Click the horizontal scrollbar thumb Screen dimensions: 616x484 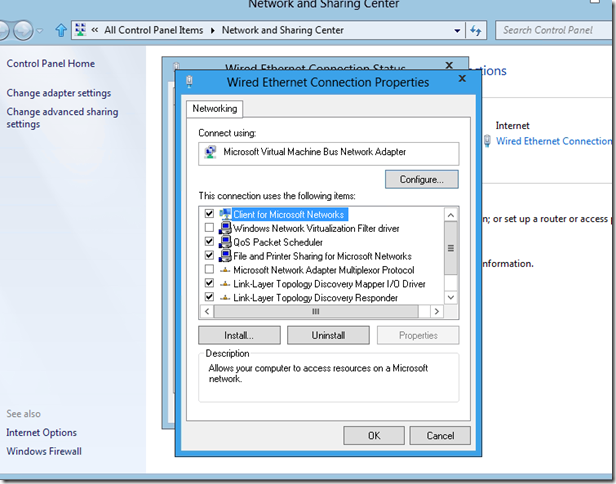315,312
